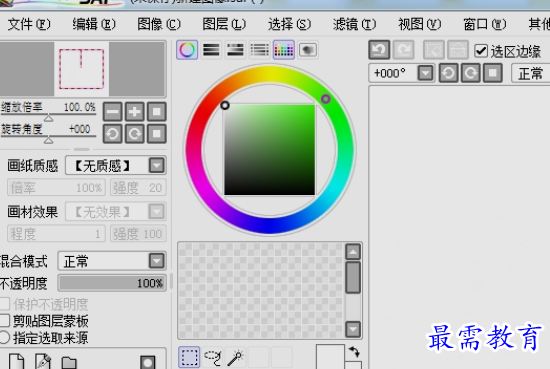
Task: Click scroll up arrow of swatches panel
Action: point(353,251)
